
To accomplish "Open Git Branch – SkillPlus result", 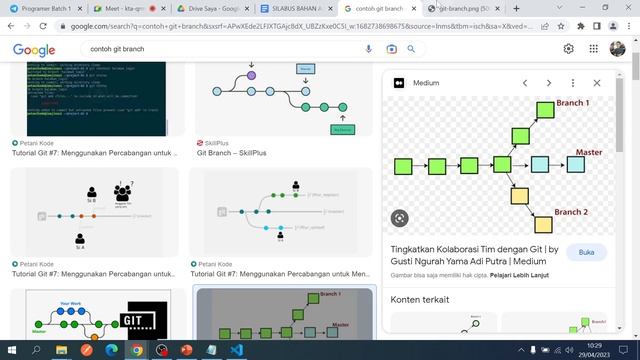I will [231, 153].
